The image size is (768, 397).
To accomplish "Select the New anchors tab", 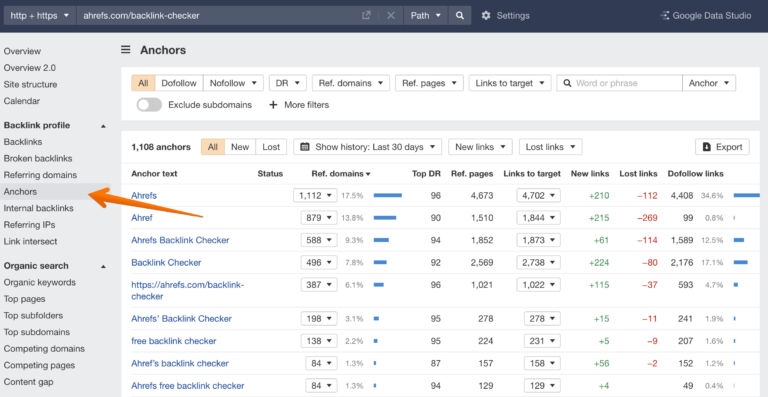I will coord(240,147).
